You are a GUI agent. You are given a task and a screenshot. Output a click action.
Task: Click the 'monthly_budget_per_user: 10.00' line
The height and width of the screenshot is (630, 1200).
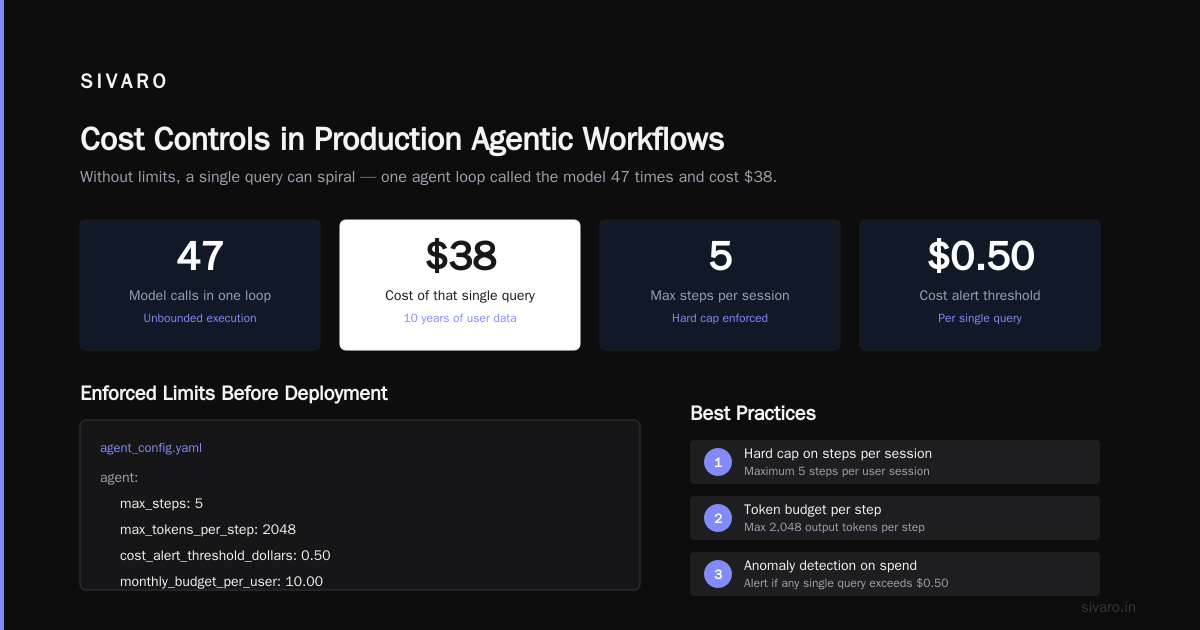pos(221,581)
